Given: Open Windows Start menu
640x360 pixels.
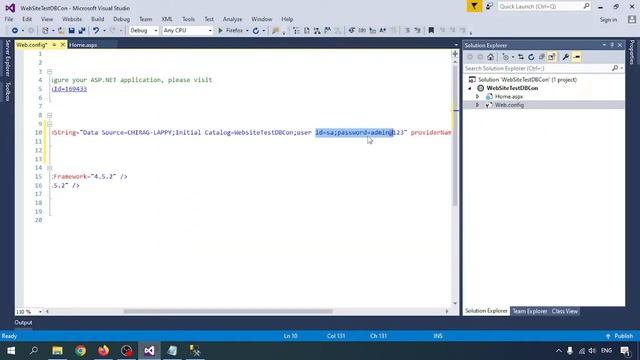Looking at the screenshot, I should pyautogui.click(x=11, y=351).
